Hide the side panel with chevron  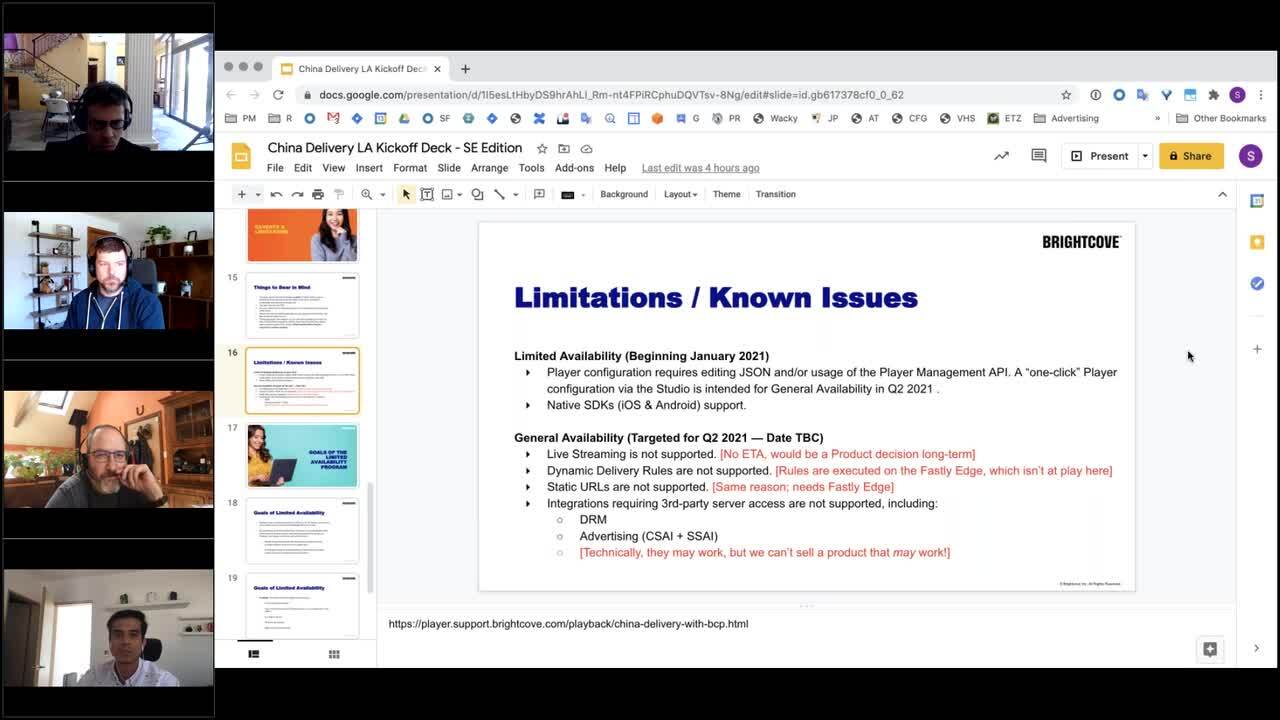coord(1257,648)
